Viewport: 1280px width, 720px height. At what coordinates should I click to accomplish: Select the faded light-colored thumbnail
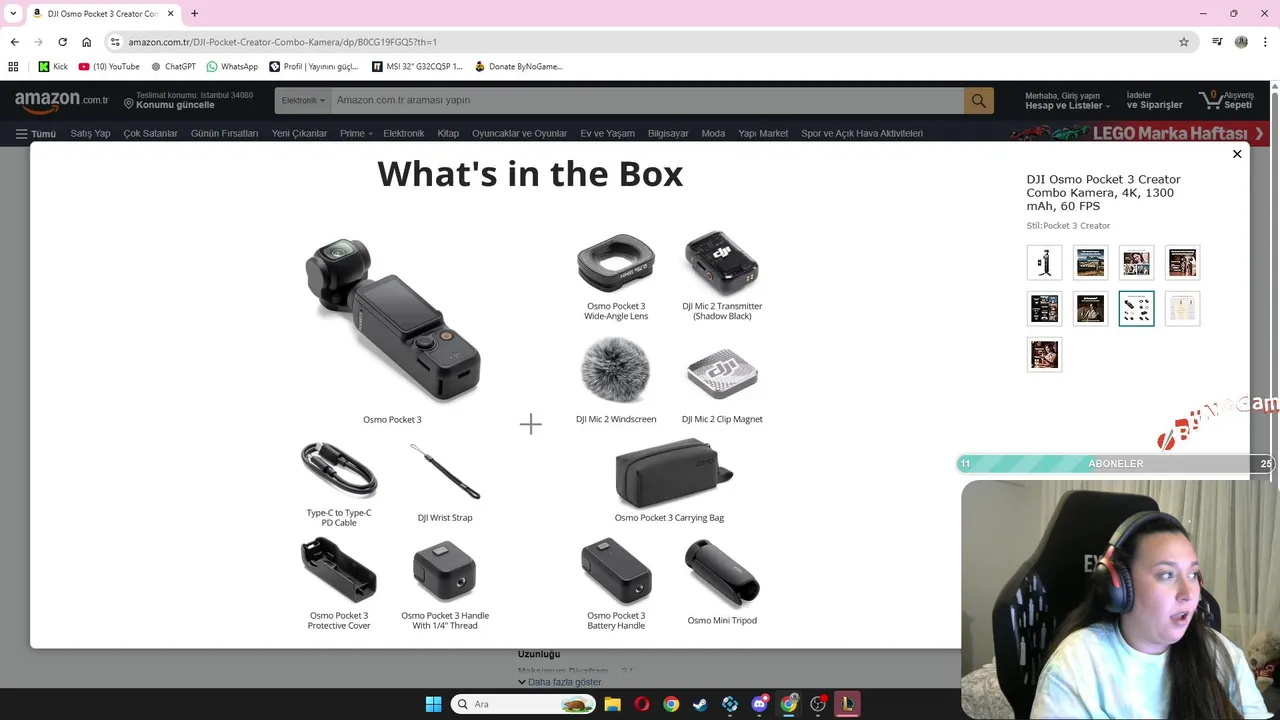pos(1182,309)
